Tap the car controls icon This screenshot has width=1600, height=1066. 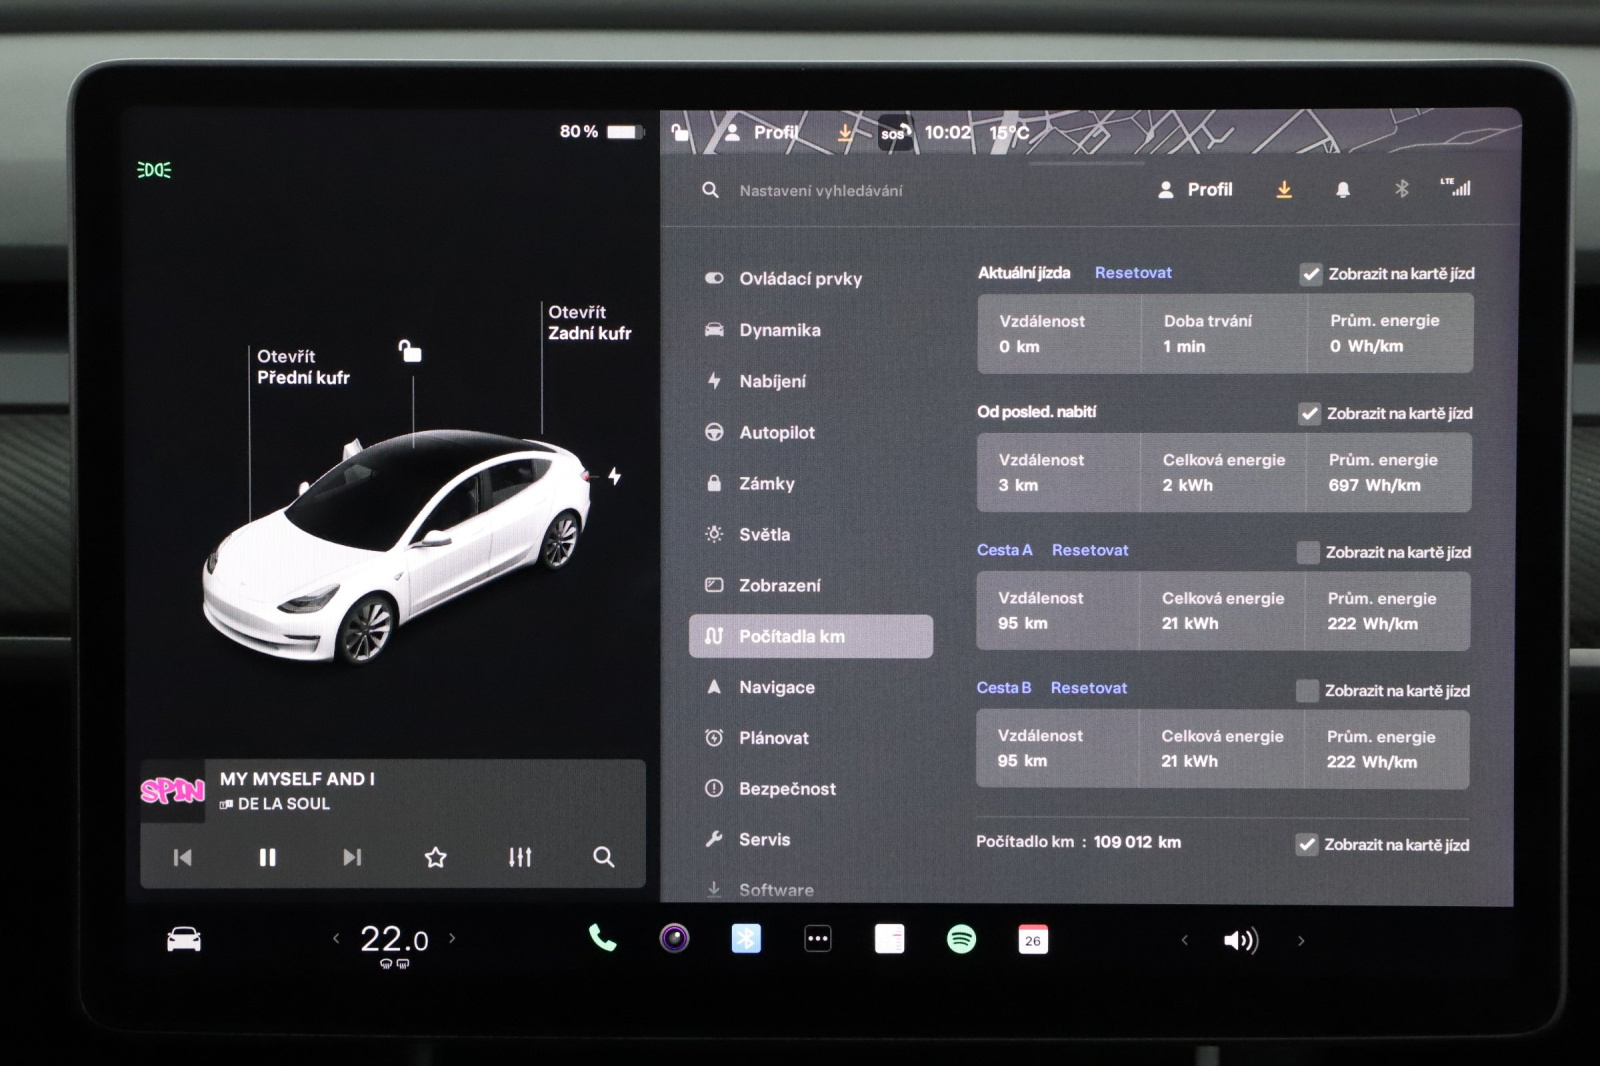183,939
